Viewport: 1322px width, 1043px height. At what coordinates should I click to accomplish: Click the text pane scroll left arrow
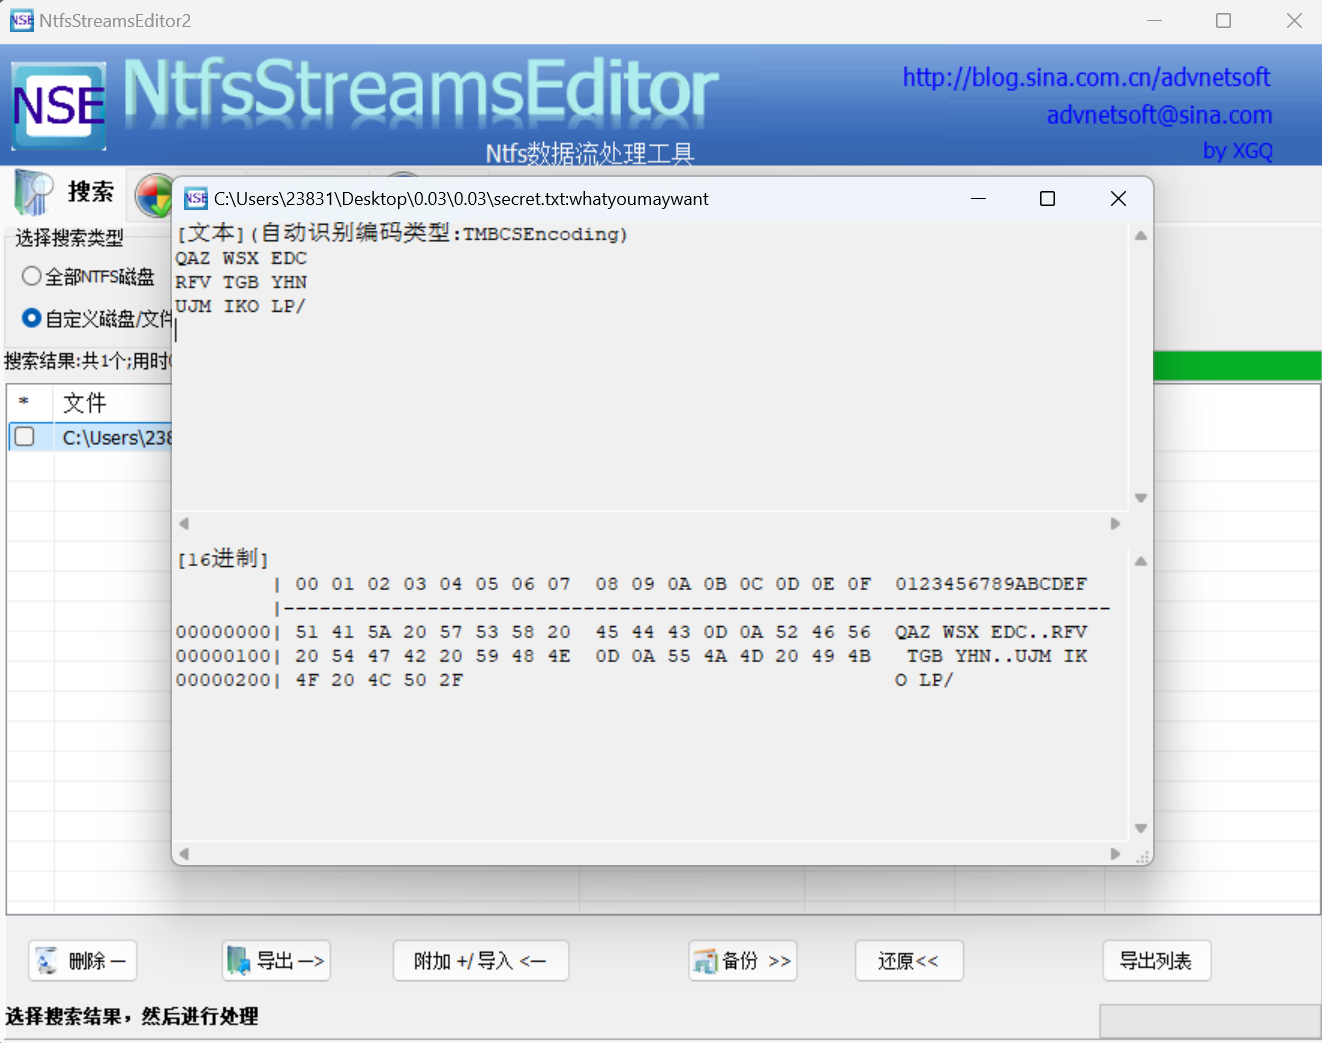[184, 524]
